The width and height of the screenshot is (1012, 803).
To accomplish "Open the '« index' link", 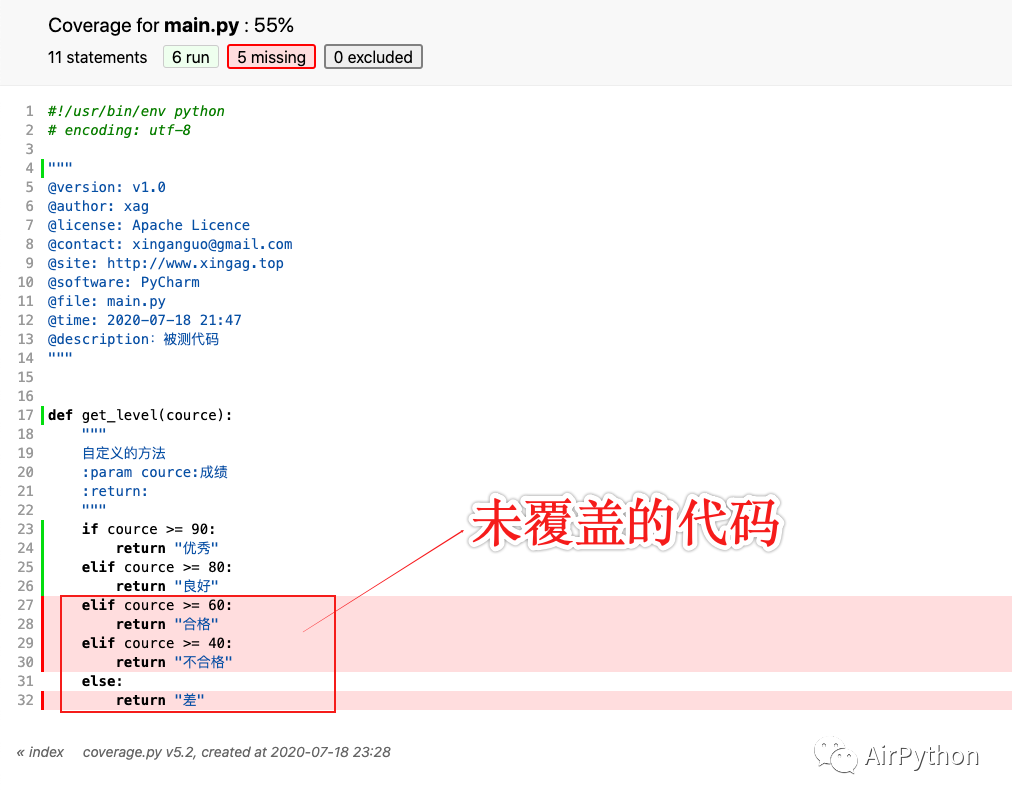I will [x=40, y=752].
